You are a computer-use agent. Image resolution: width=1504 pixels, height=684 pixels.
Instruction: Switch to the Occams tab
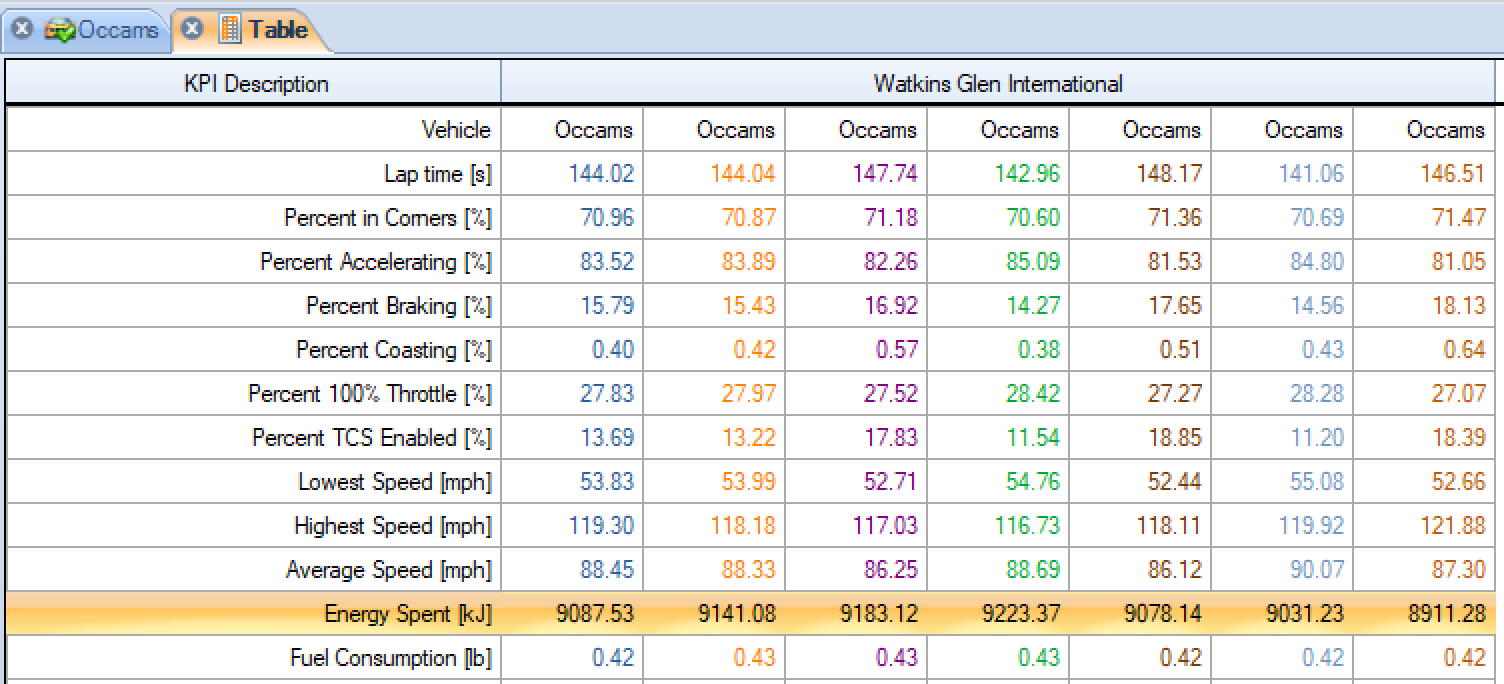118,30
